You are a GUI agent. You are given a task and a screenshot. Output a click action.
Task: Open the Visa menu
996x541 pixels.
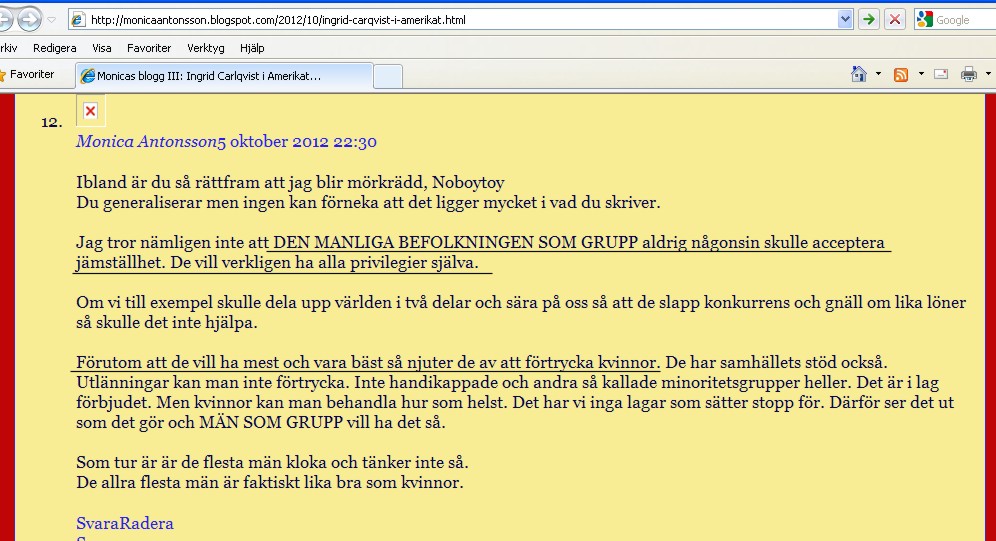(x=102, y=48)
